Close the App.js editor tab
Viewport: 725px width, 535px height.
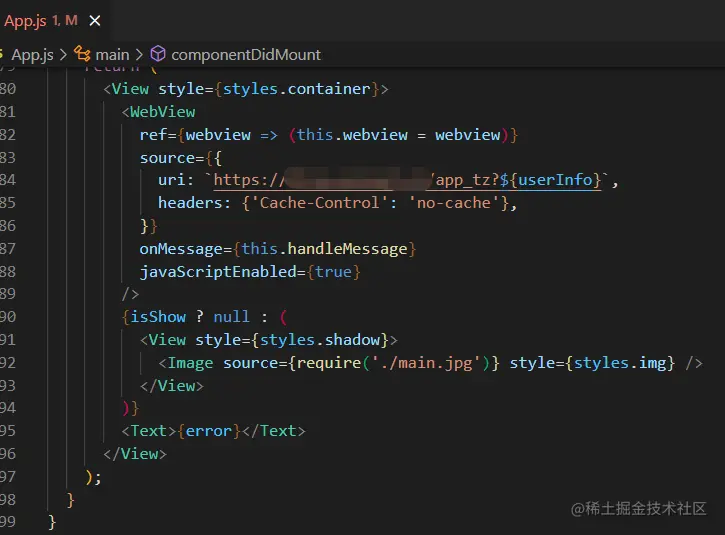coord(95,21)
